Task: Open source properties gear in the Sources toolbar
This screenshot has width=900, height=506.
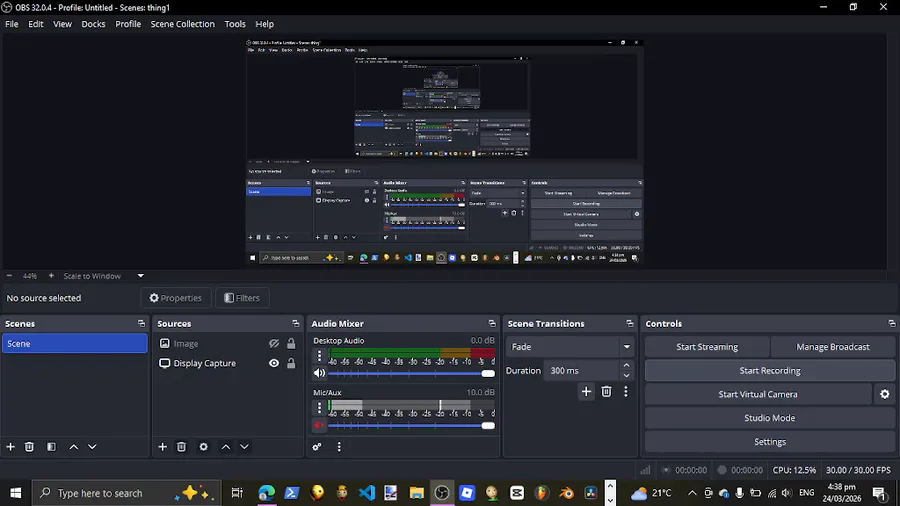Action: [x=203, y=446]
